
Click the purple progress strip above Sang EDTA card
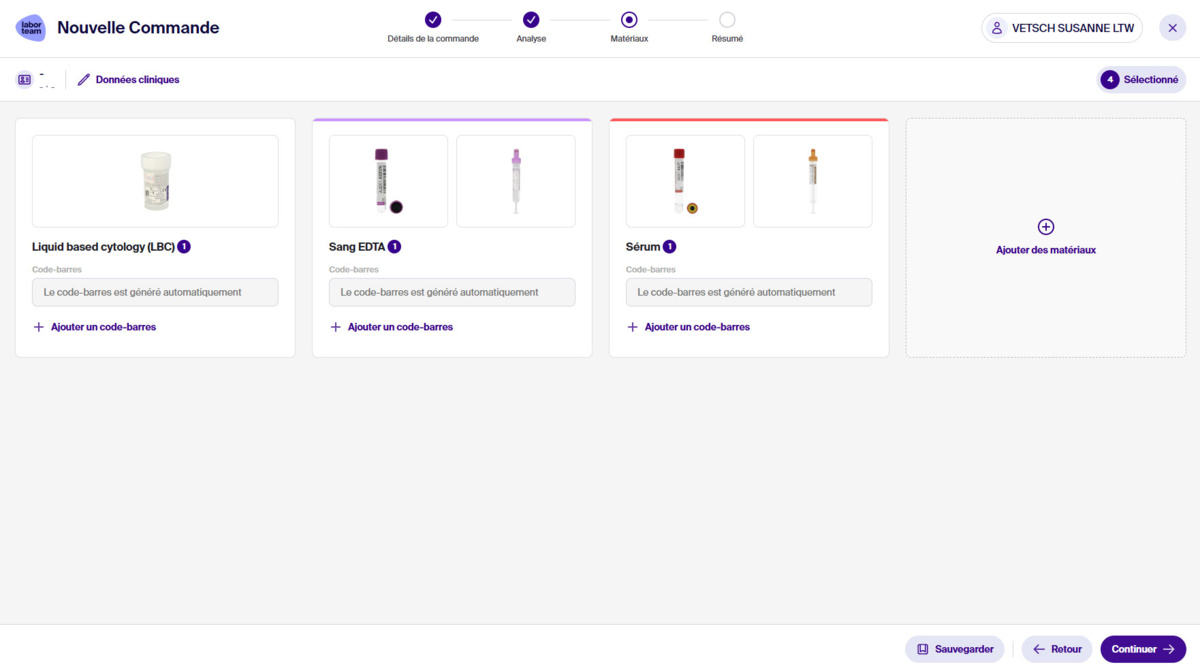click(x=451, y=118)
